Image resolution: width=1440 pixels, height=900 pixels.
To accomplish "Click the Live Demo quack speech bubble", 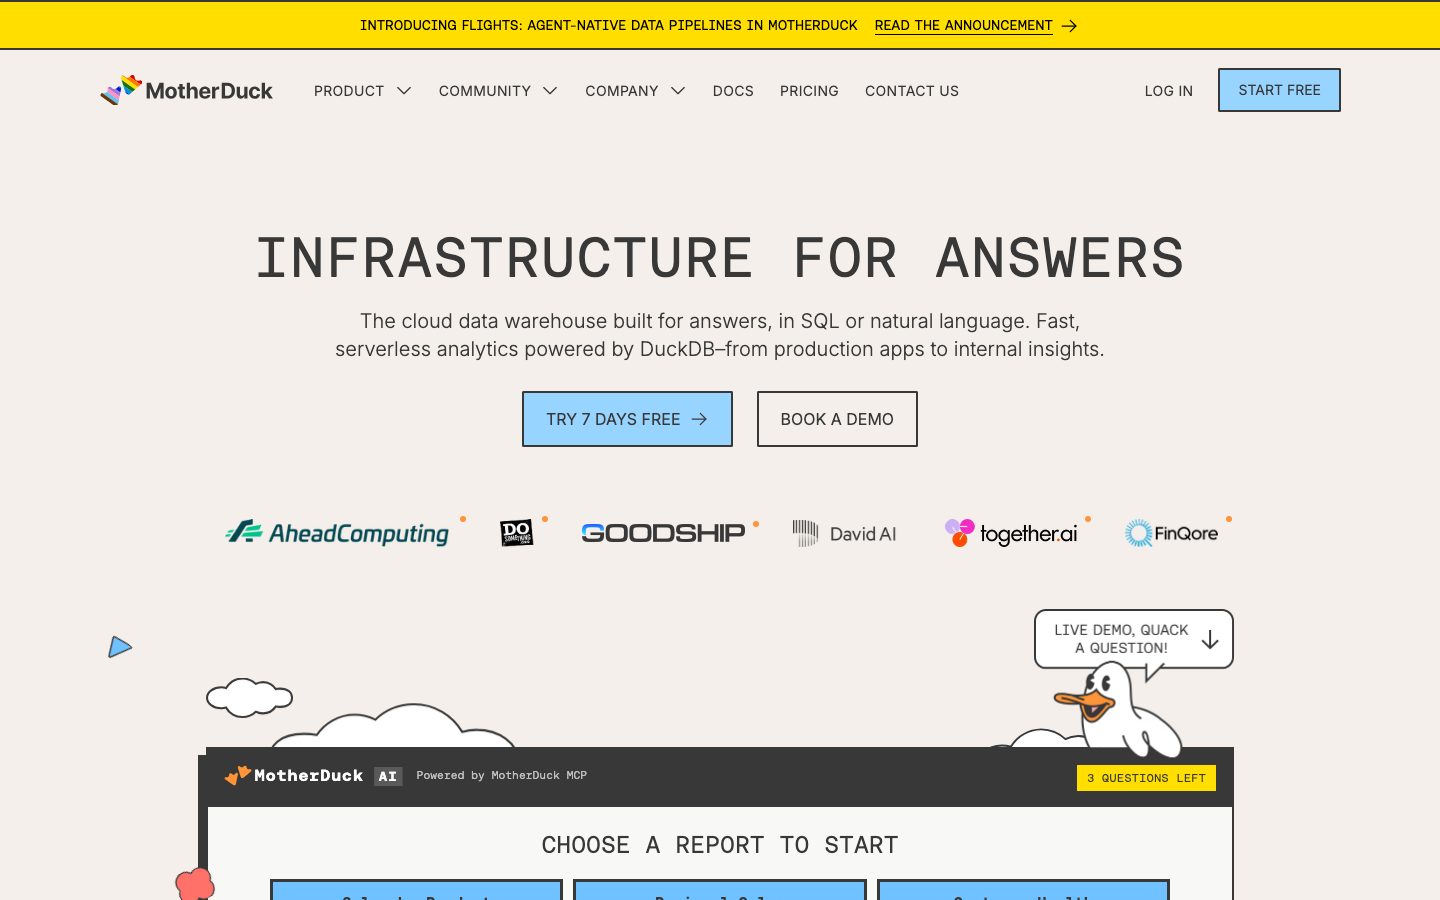I will 1134,639.
